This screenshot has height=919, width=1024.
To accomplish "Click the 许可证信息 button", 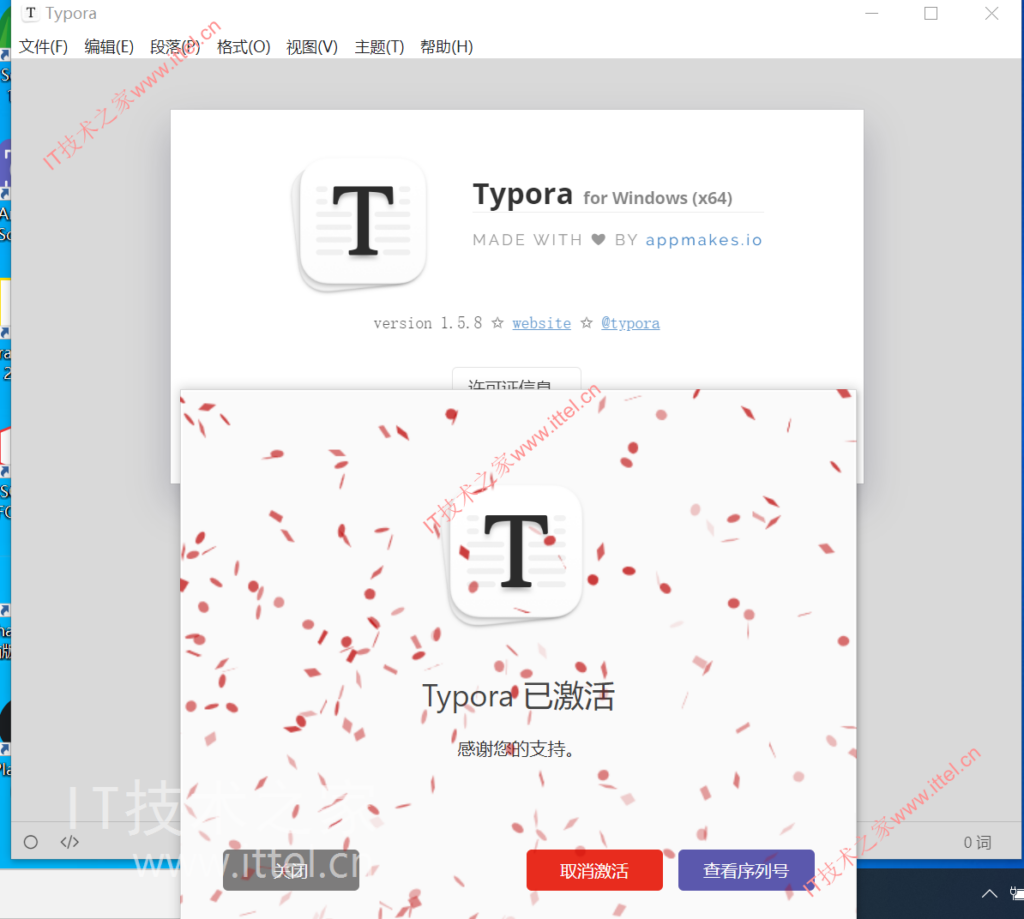I will coord(516,385).
